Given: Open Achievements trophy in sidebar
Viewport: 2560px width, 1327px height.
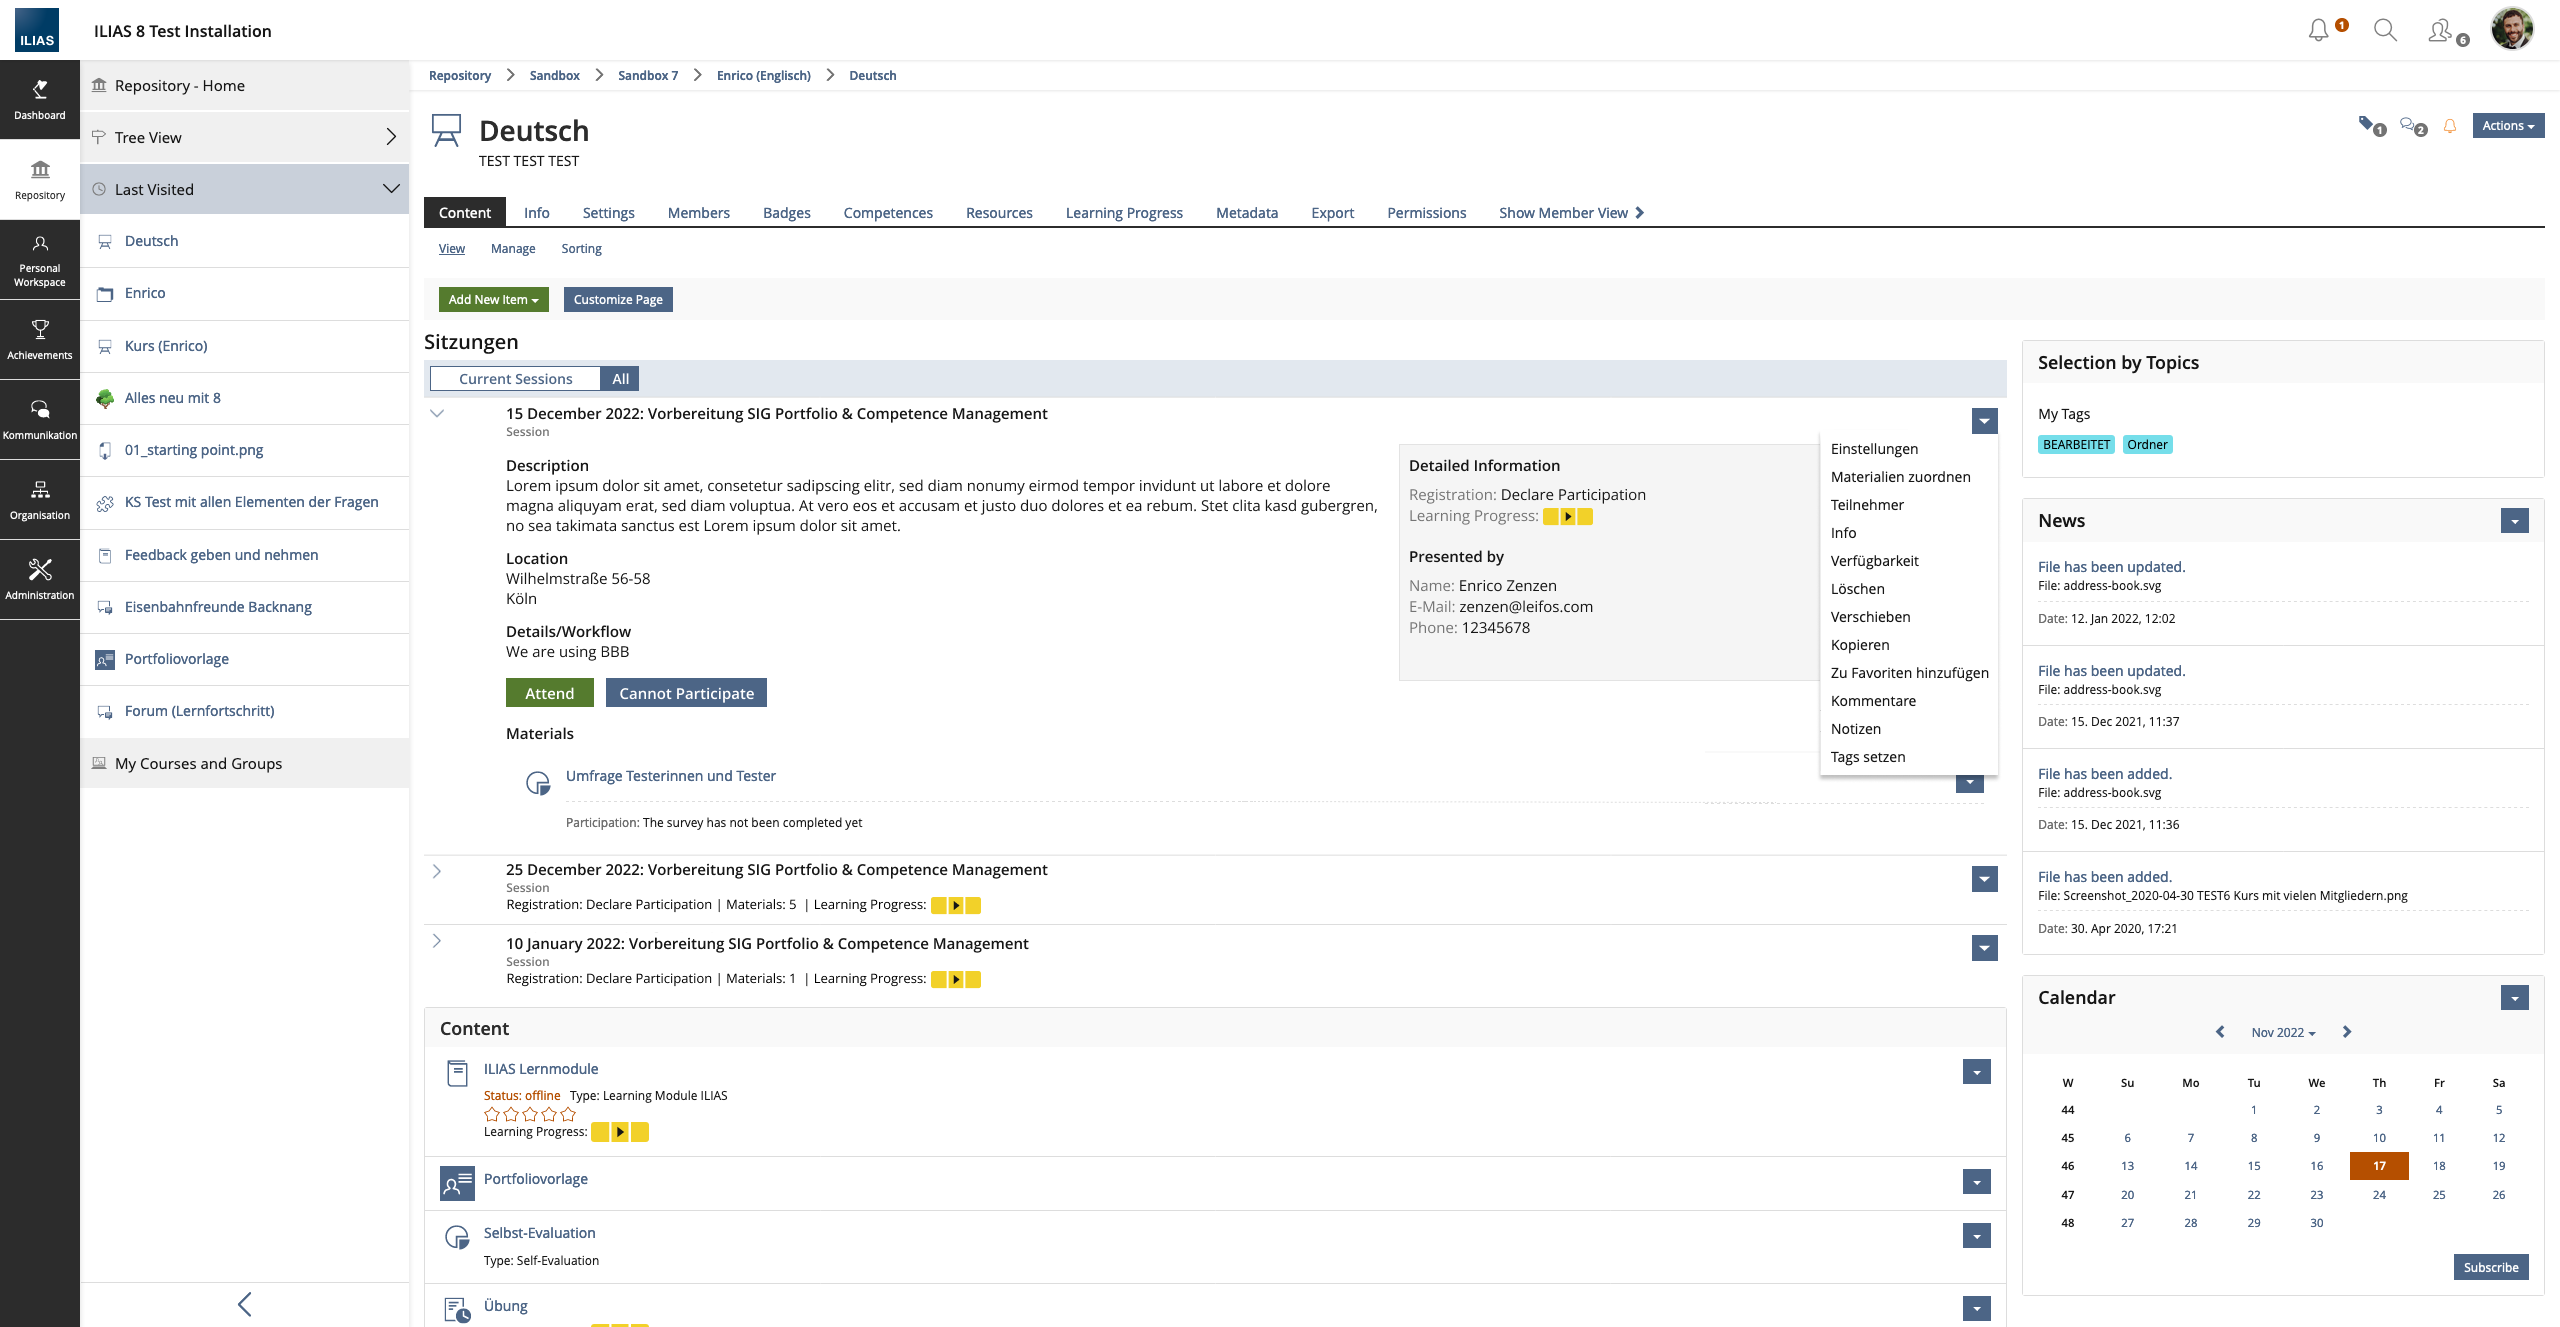Looking at the screenshot, I should pos(40,339).
